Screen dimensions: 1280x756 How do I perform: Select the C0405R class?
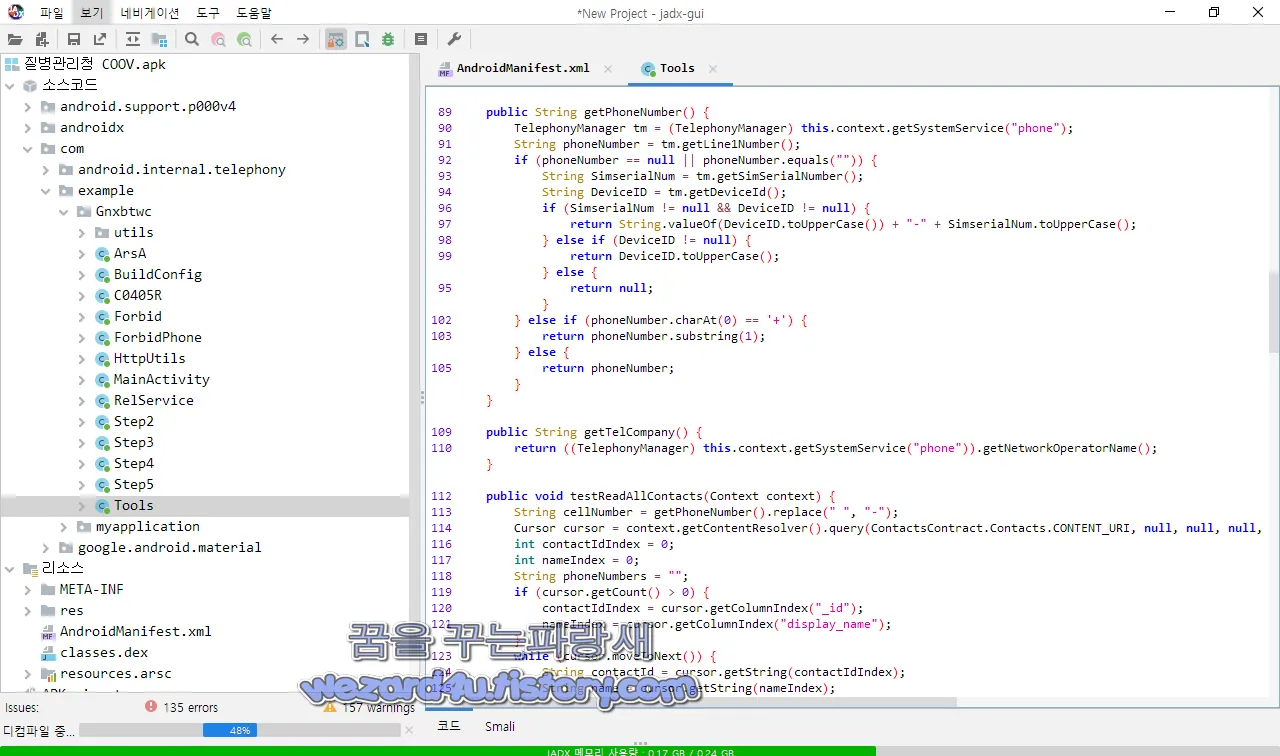[x=137, y=295]
